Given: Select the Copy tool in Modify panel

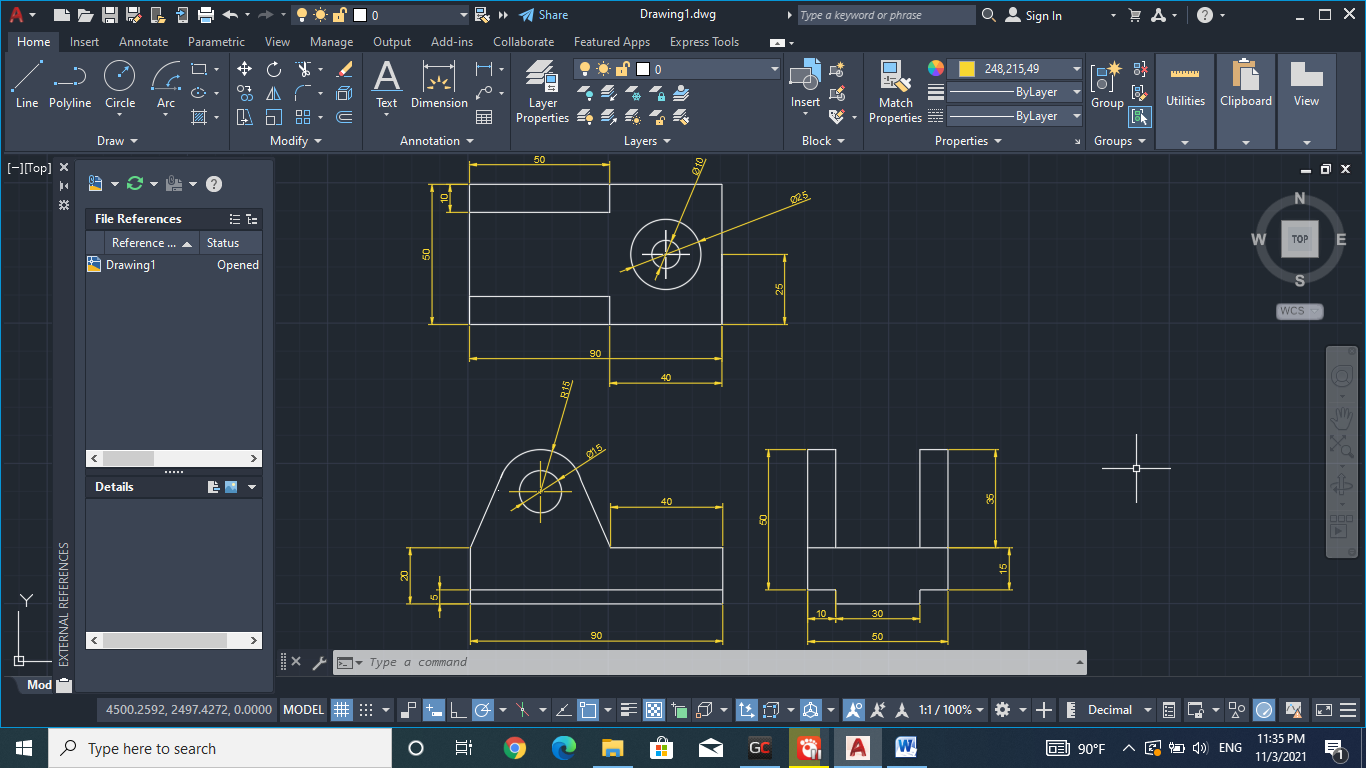Looking at the screenshot, I should pos(245,93).
